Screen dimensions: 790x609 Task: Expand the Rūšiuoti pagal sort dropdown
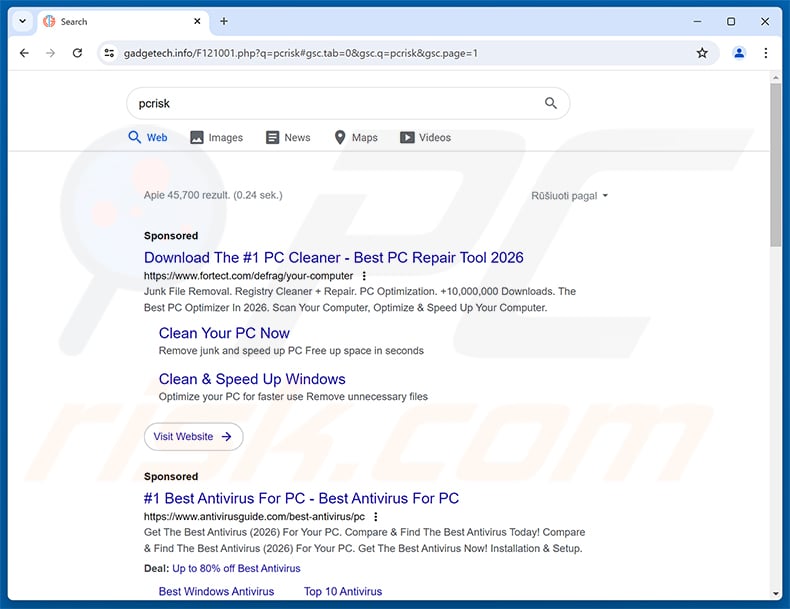click(x=569, y=195)
